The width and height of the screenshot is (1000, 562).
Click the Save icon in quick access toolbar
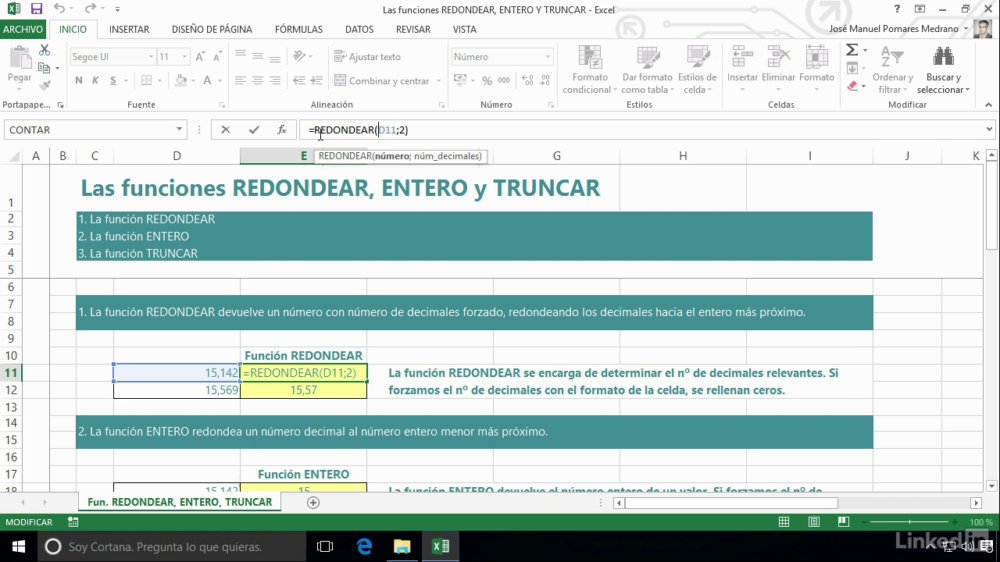(36, 9)
